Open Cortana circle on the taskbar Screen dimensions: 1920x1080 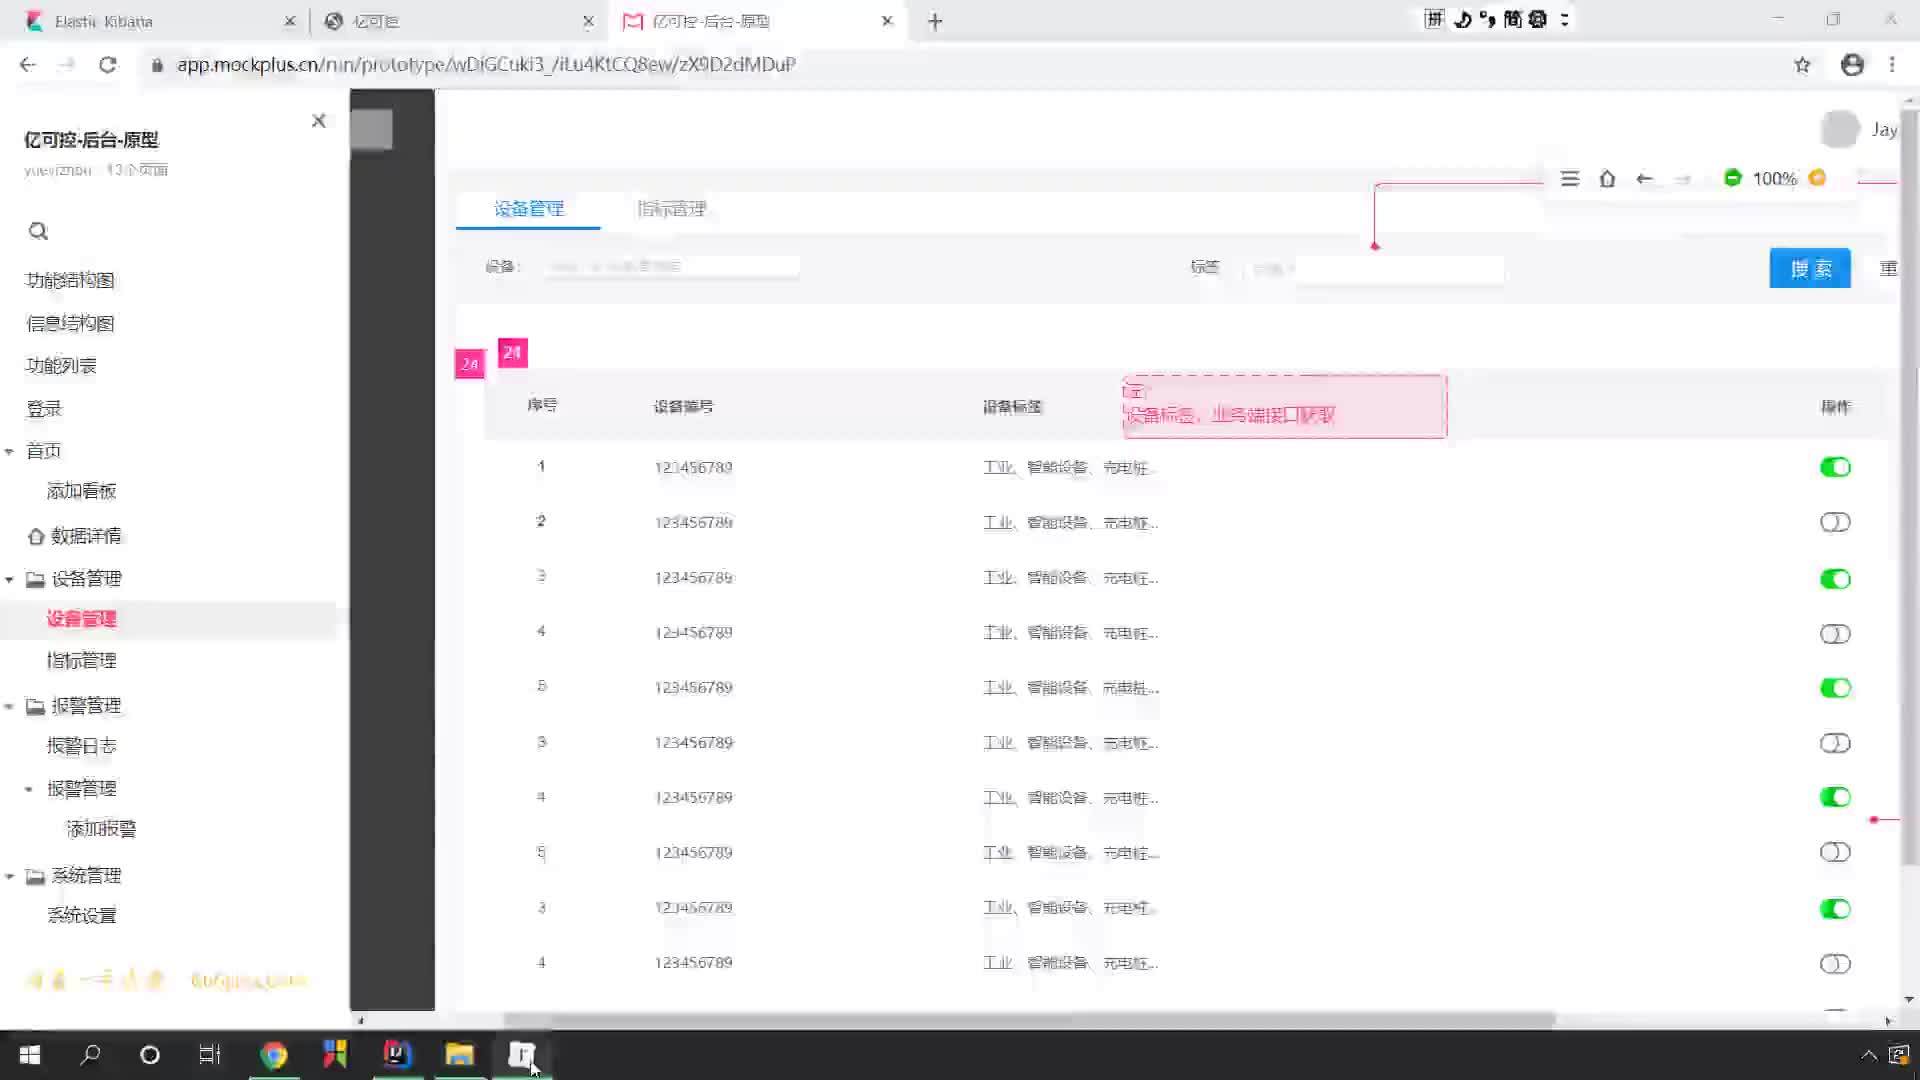150,1054
